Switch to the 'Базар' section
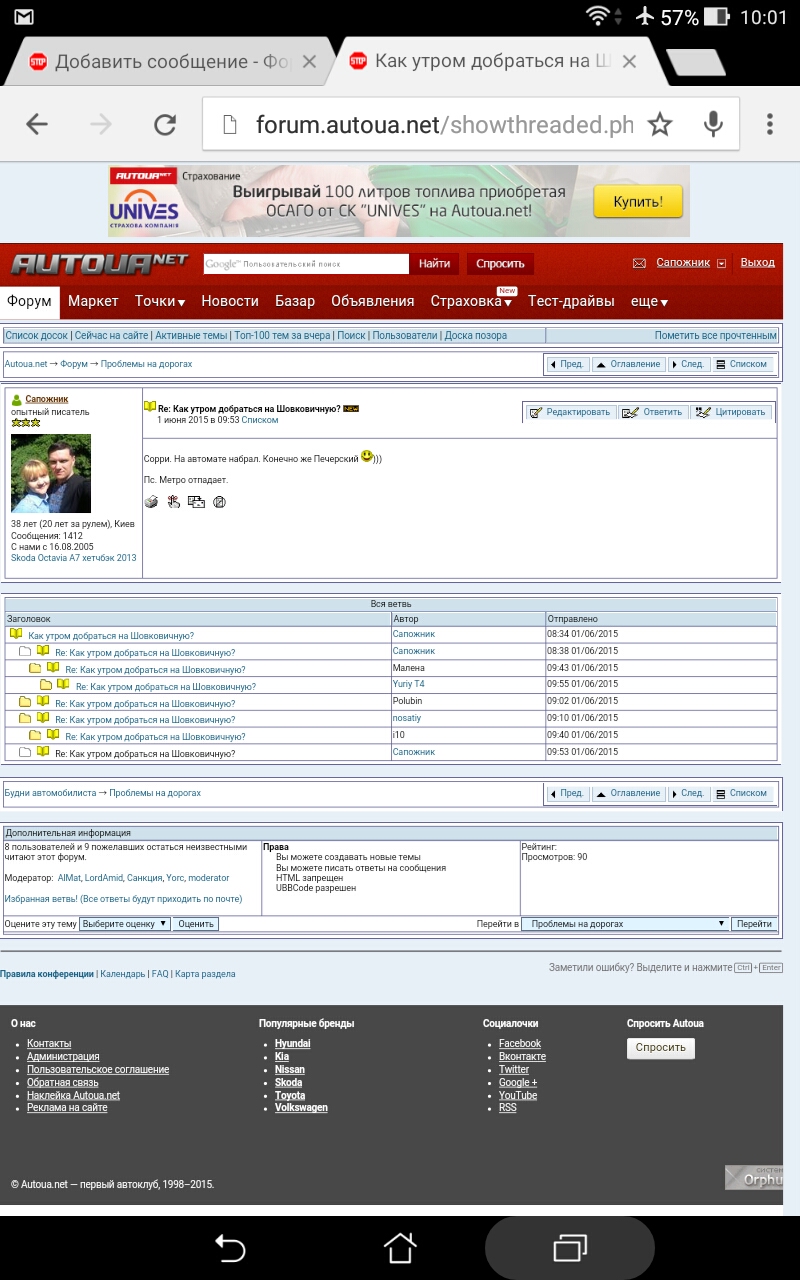The height and width of the screenshot is (1280, 800). 295,301
